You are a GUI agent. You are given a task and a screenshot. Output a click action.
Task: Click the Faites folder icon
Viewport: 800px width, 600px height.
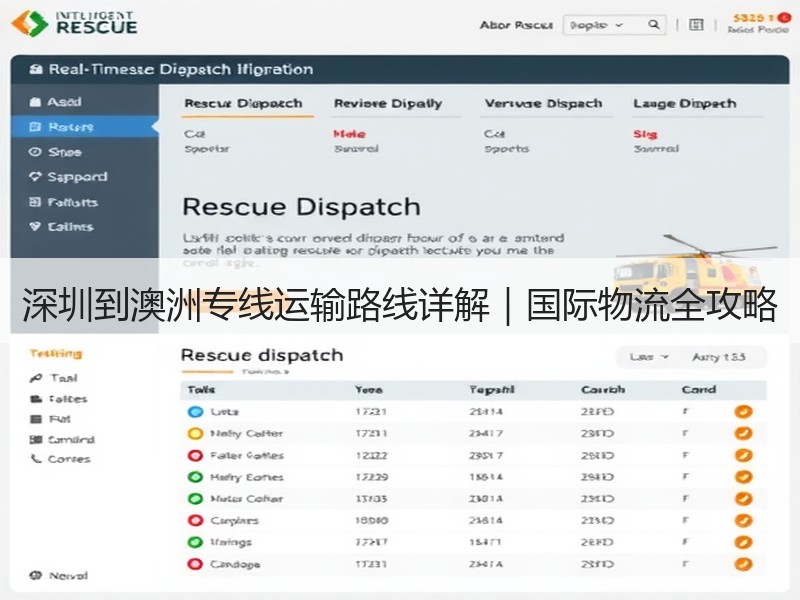point(36,399)
